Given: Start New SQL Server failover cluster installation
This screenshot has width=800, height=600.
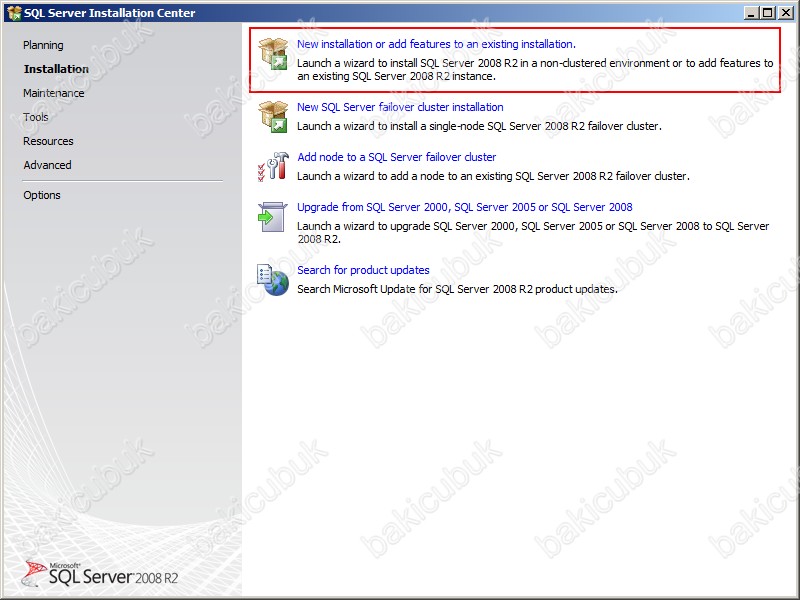Looking at the screenshot, I should 400,107.
